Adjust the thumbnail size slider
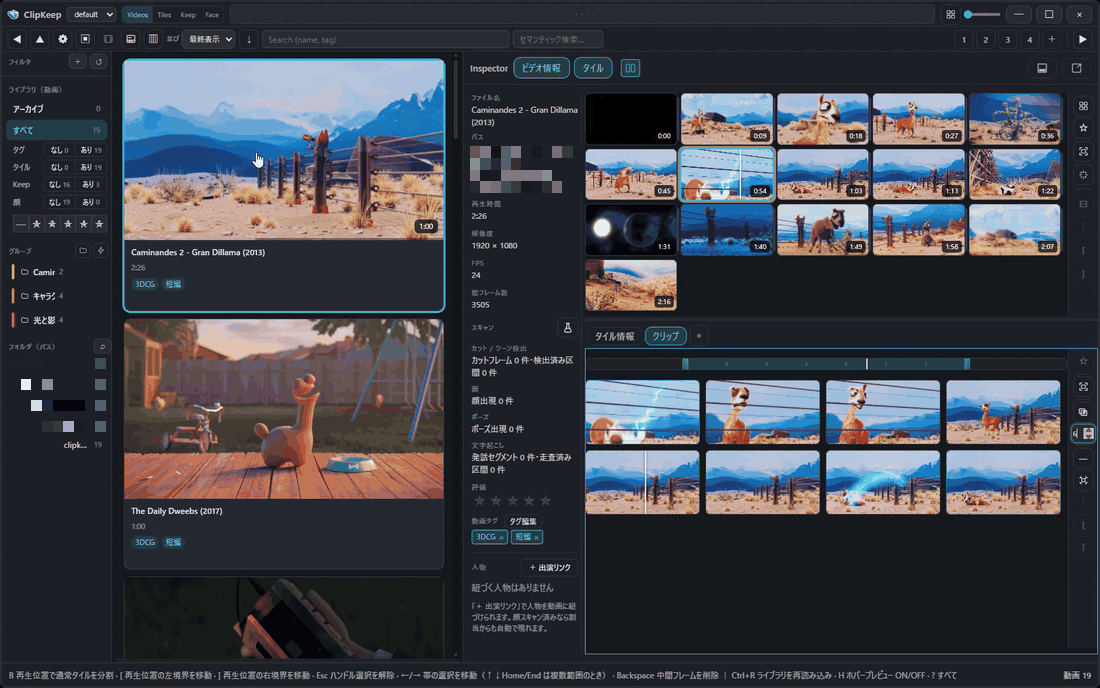 982,14
